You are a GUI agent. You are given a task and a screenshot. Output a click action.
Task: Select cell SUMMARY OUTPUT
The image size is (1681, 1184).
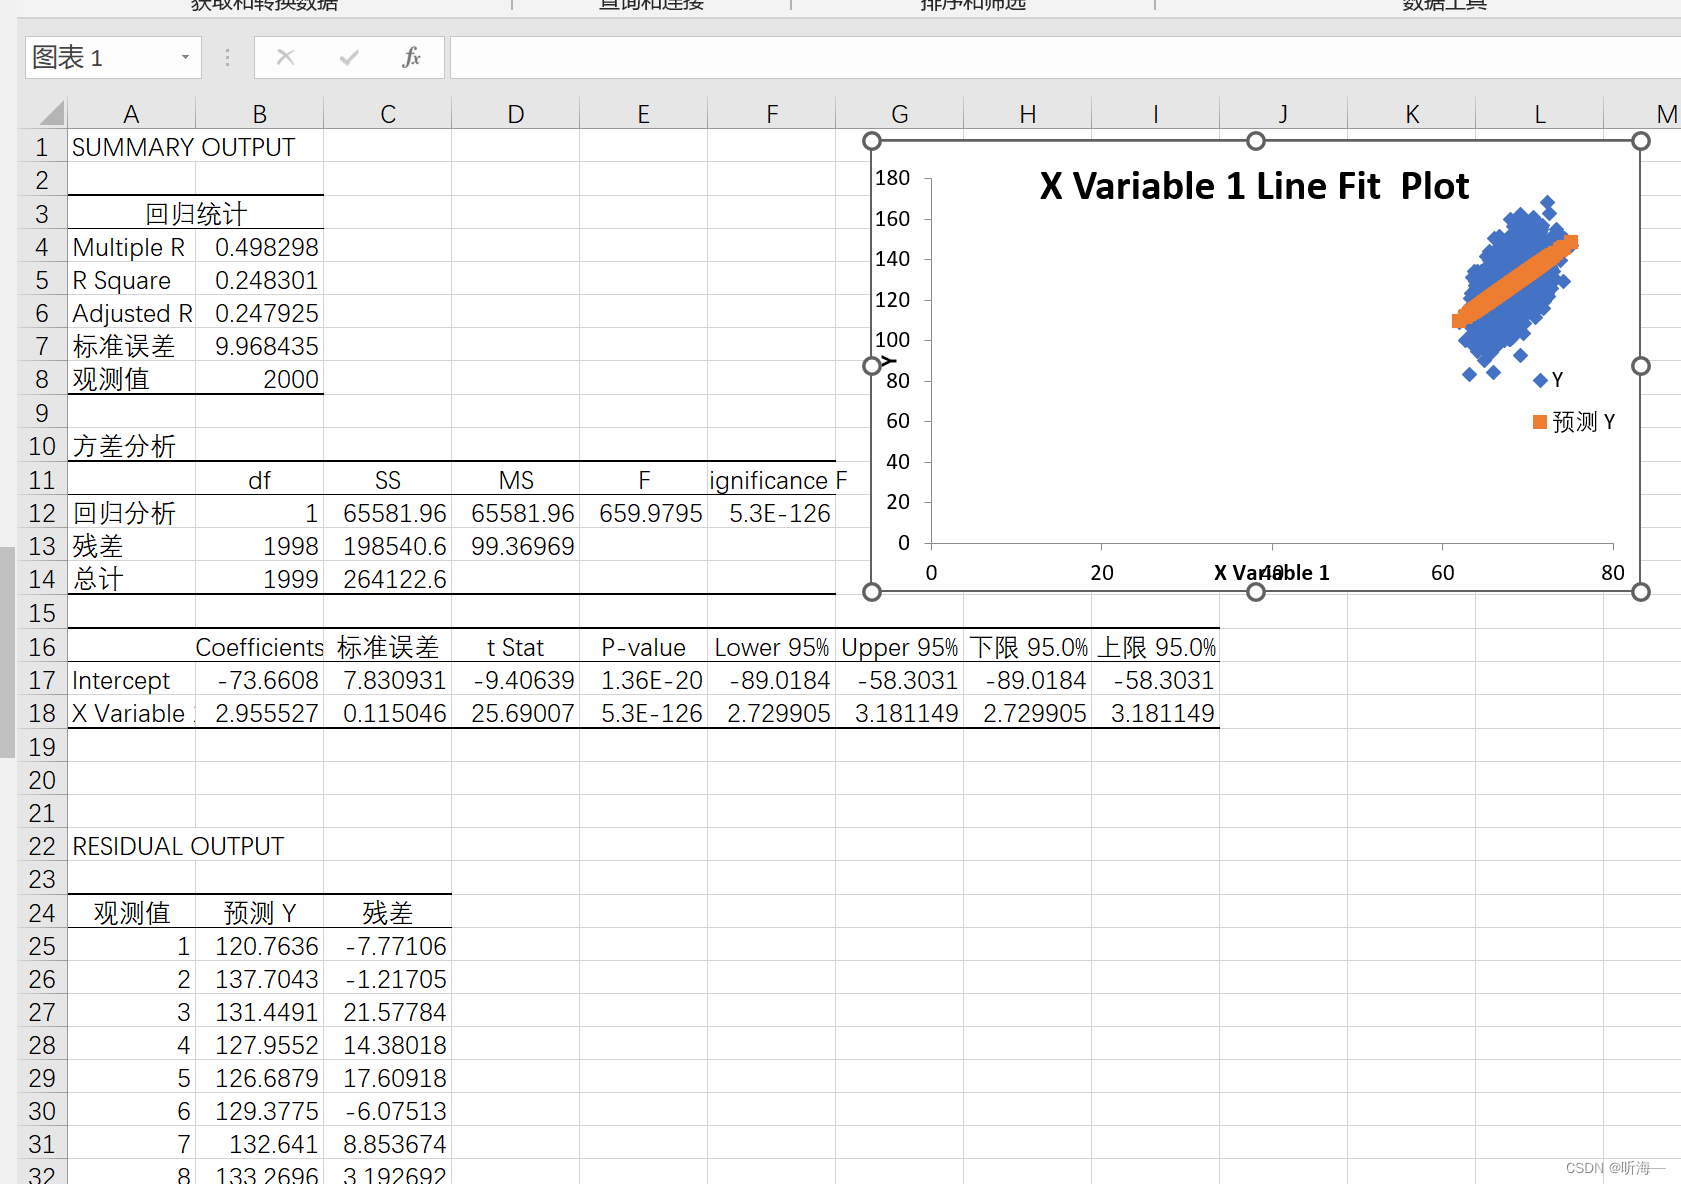(131, 147)
